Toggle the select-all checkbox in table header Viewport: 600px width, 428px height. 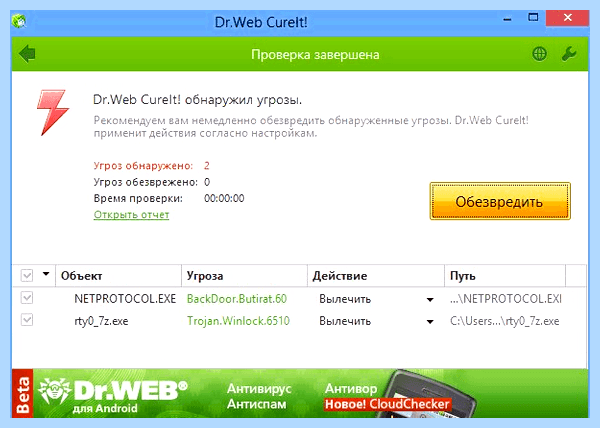pyautogui.click(x=27, y=275)
